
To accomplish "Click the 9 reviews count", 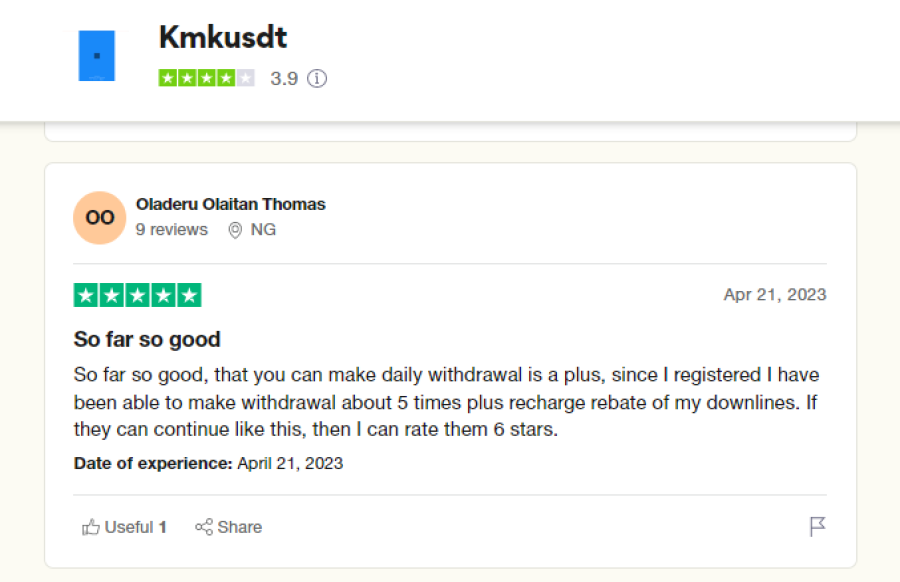I will tap(172, 230).
